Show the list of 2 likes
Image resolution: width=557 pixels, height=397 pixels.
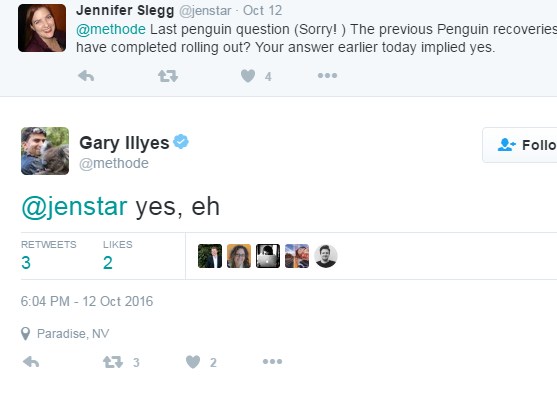tap(118, 256)
